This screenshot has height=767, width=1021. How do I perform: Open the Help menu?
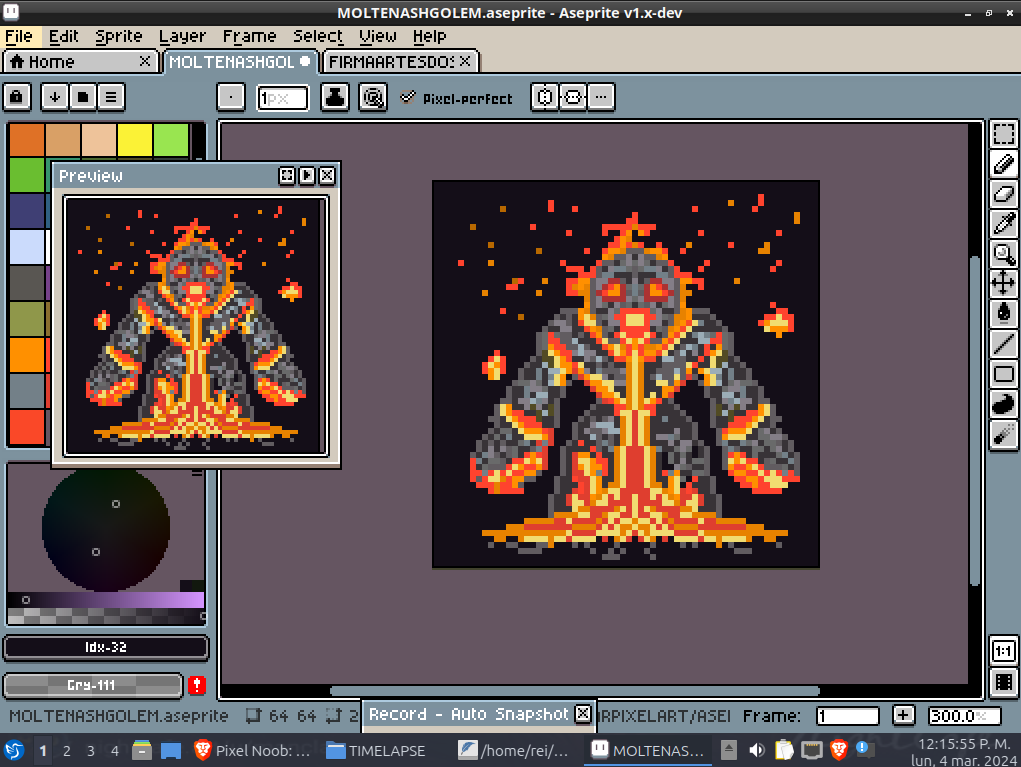tap(430, 36)
